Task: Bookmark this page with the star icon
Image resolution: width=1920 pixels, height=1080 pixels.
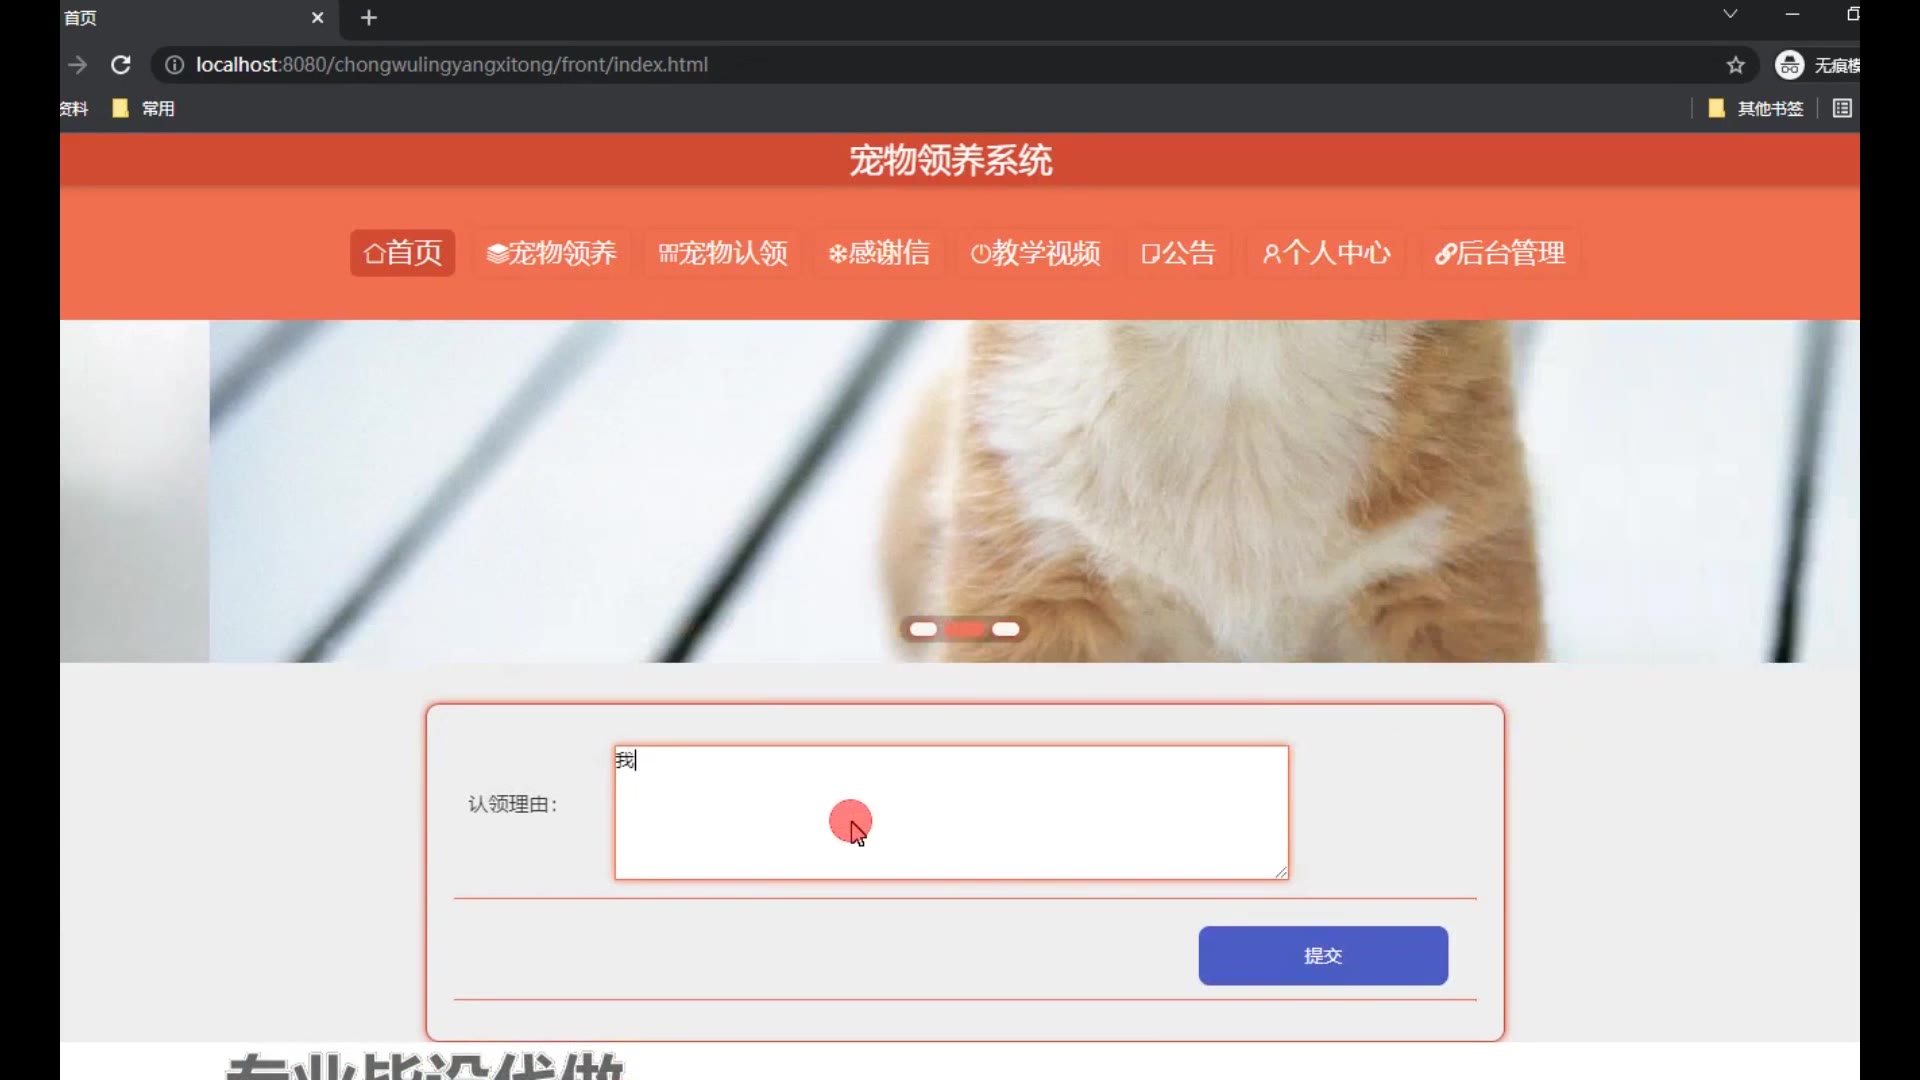Action: tap(1735, 65)
